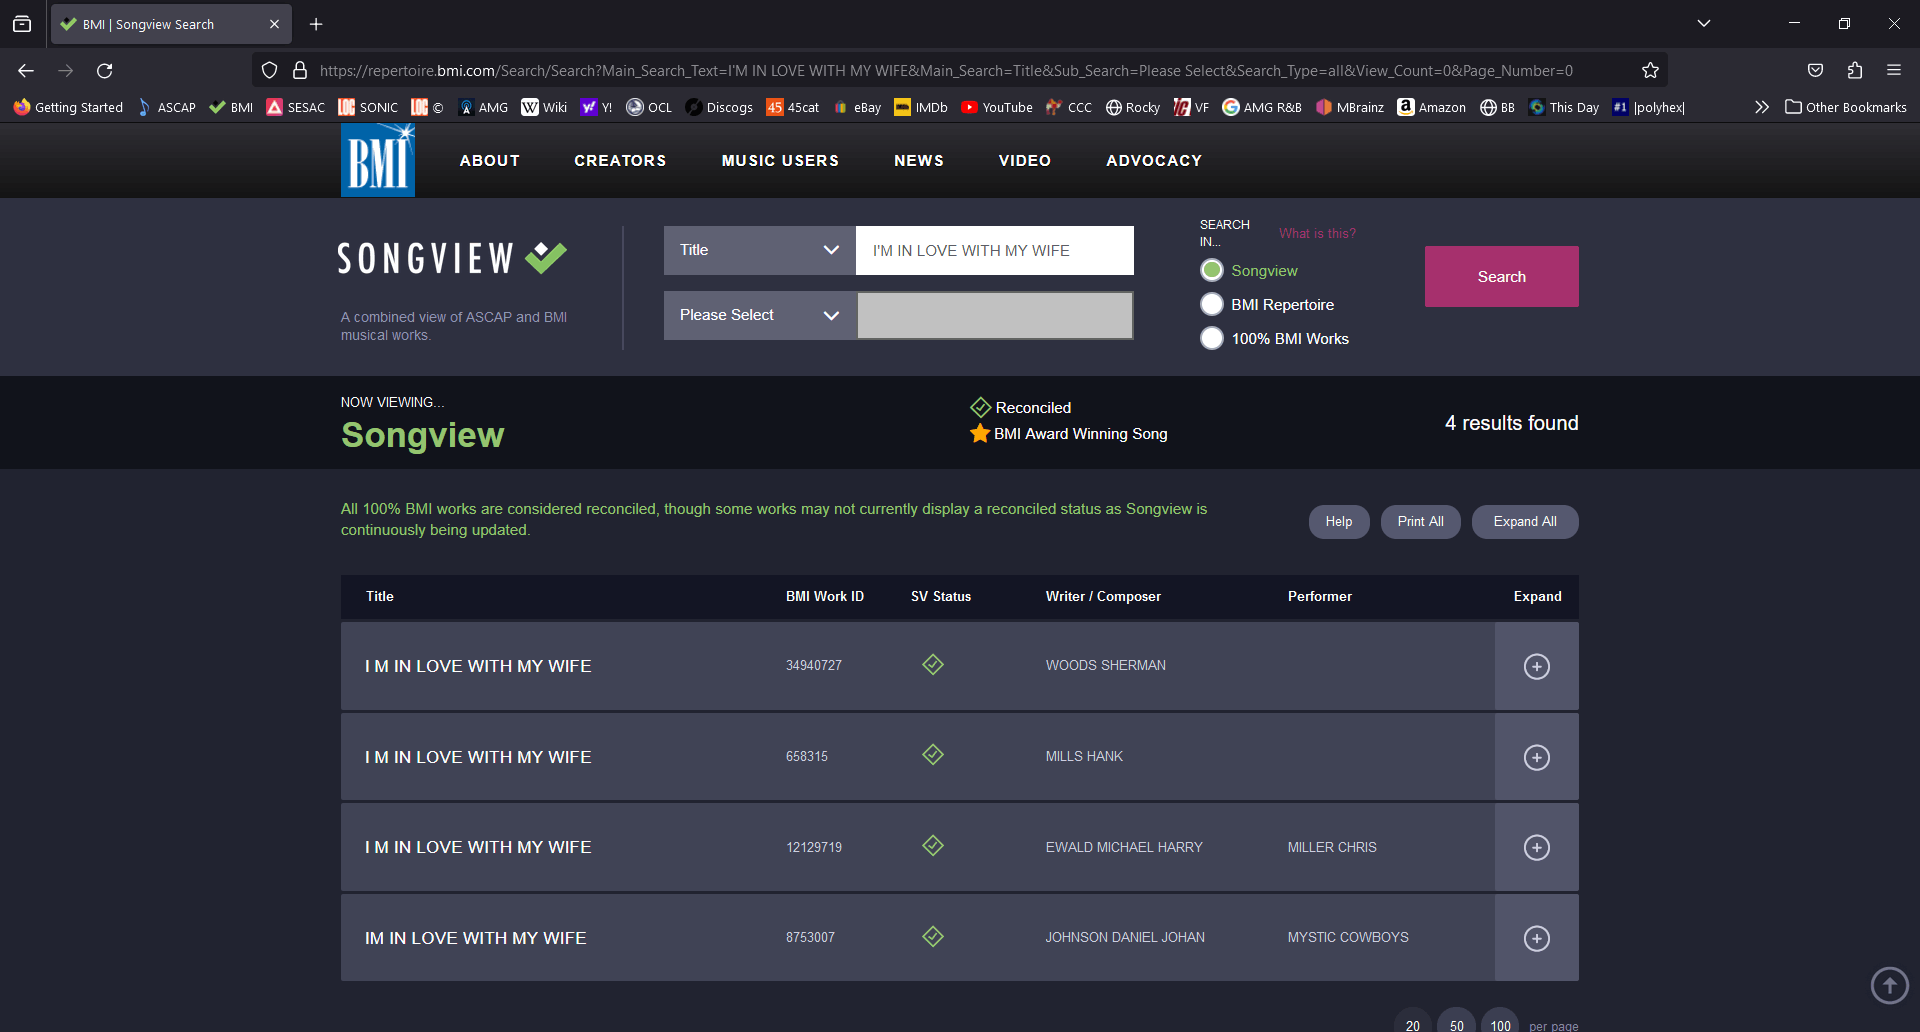This screenshot has height=1032, width=1920.
Task: Close the BMI Songview Search tab
Action: click(274, 24)
